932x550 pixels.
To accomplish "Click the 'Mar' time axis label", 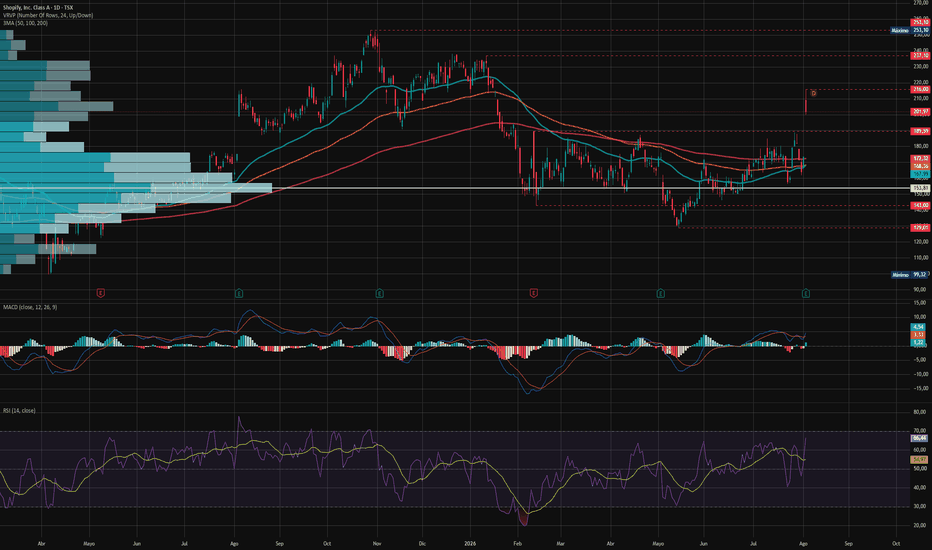I will pyautogui.click(x=561, y=543).
